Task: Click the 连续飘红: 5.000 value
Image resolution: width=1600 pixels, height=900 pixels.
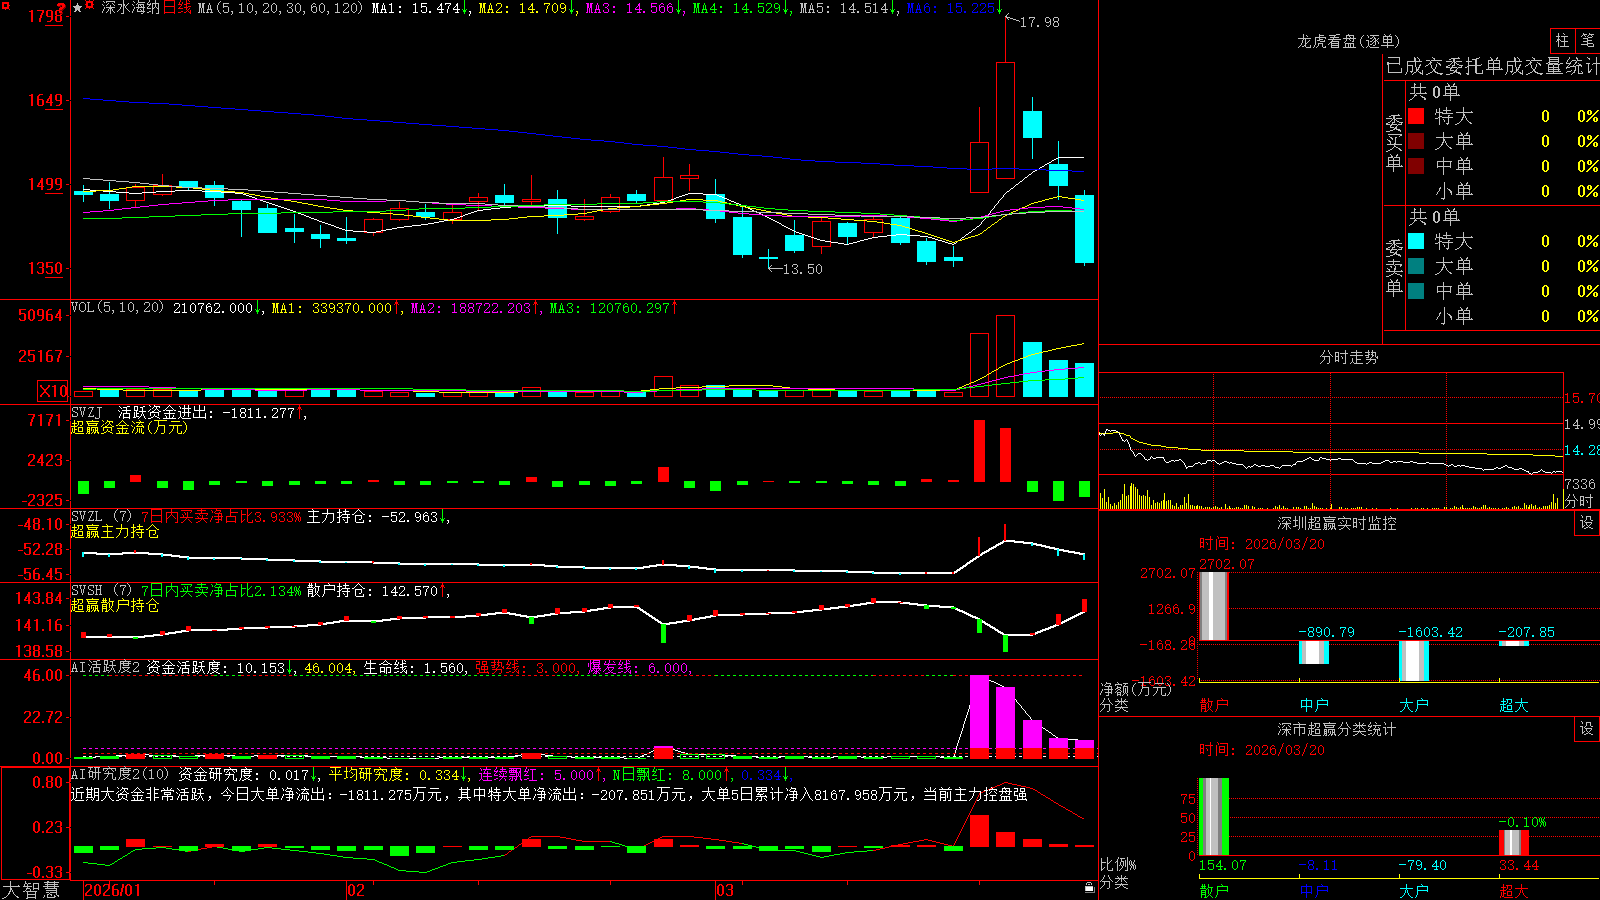Action: tap(536, 774)
